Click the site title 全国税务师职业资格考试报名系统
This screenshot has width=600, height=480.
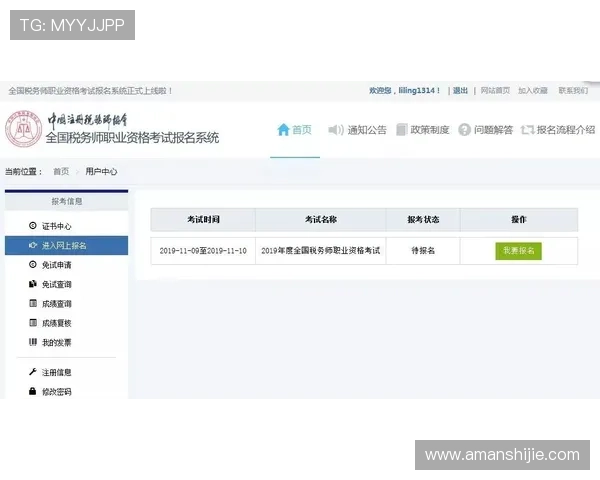pos(132,138)
